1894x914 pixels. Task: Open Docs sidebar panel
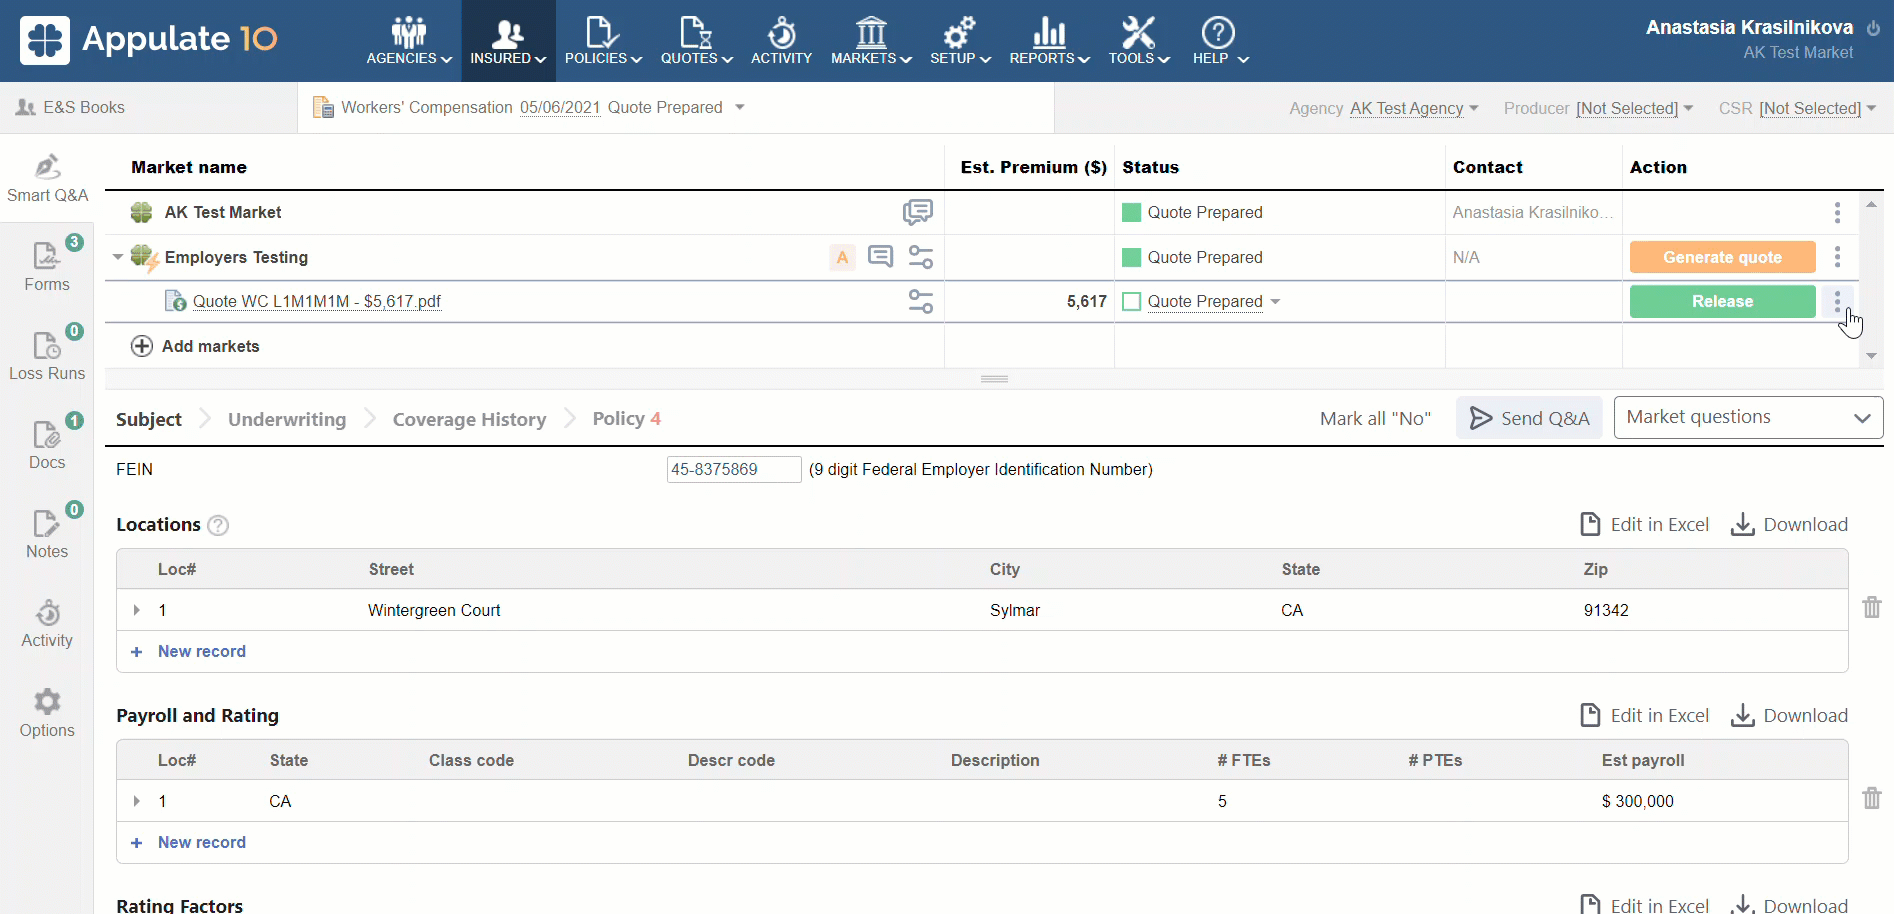47,445
